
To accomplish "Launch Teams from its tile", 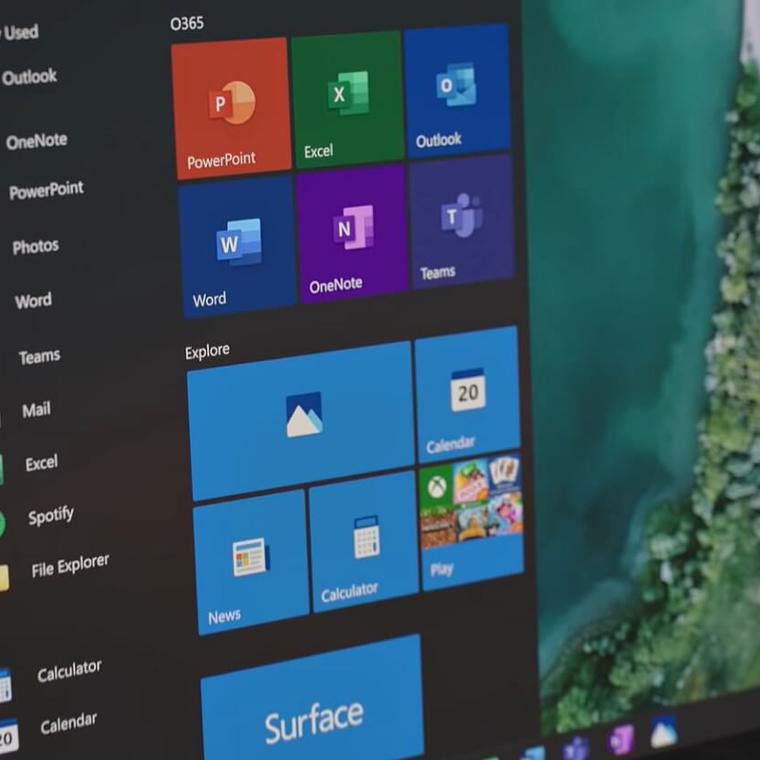I will point(461,222).
